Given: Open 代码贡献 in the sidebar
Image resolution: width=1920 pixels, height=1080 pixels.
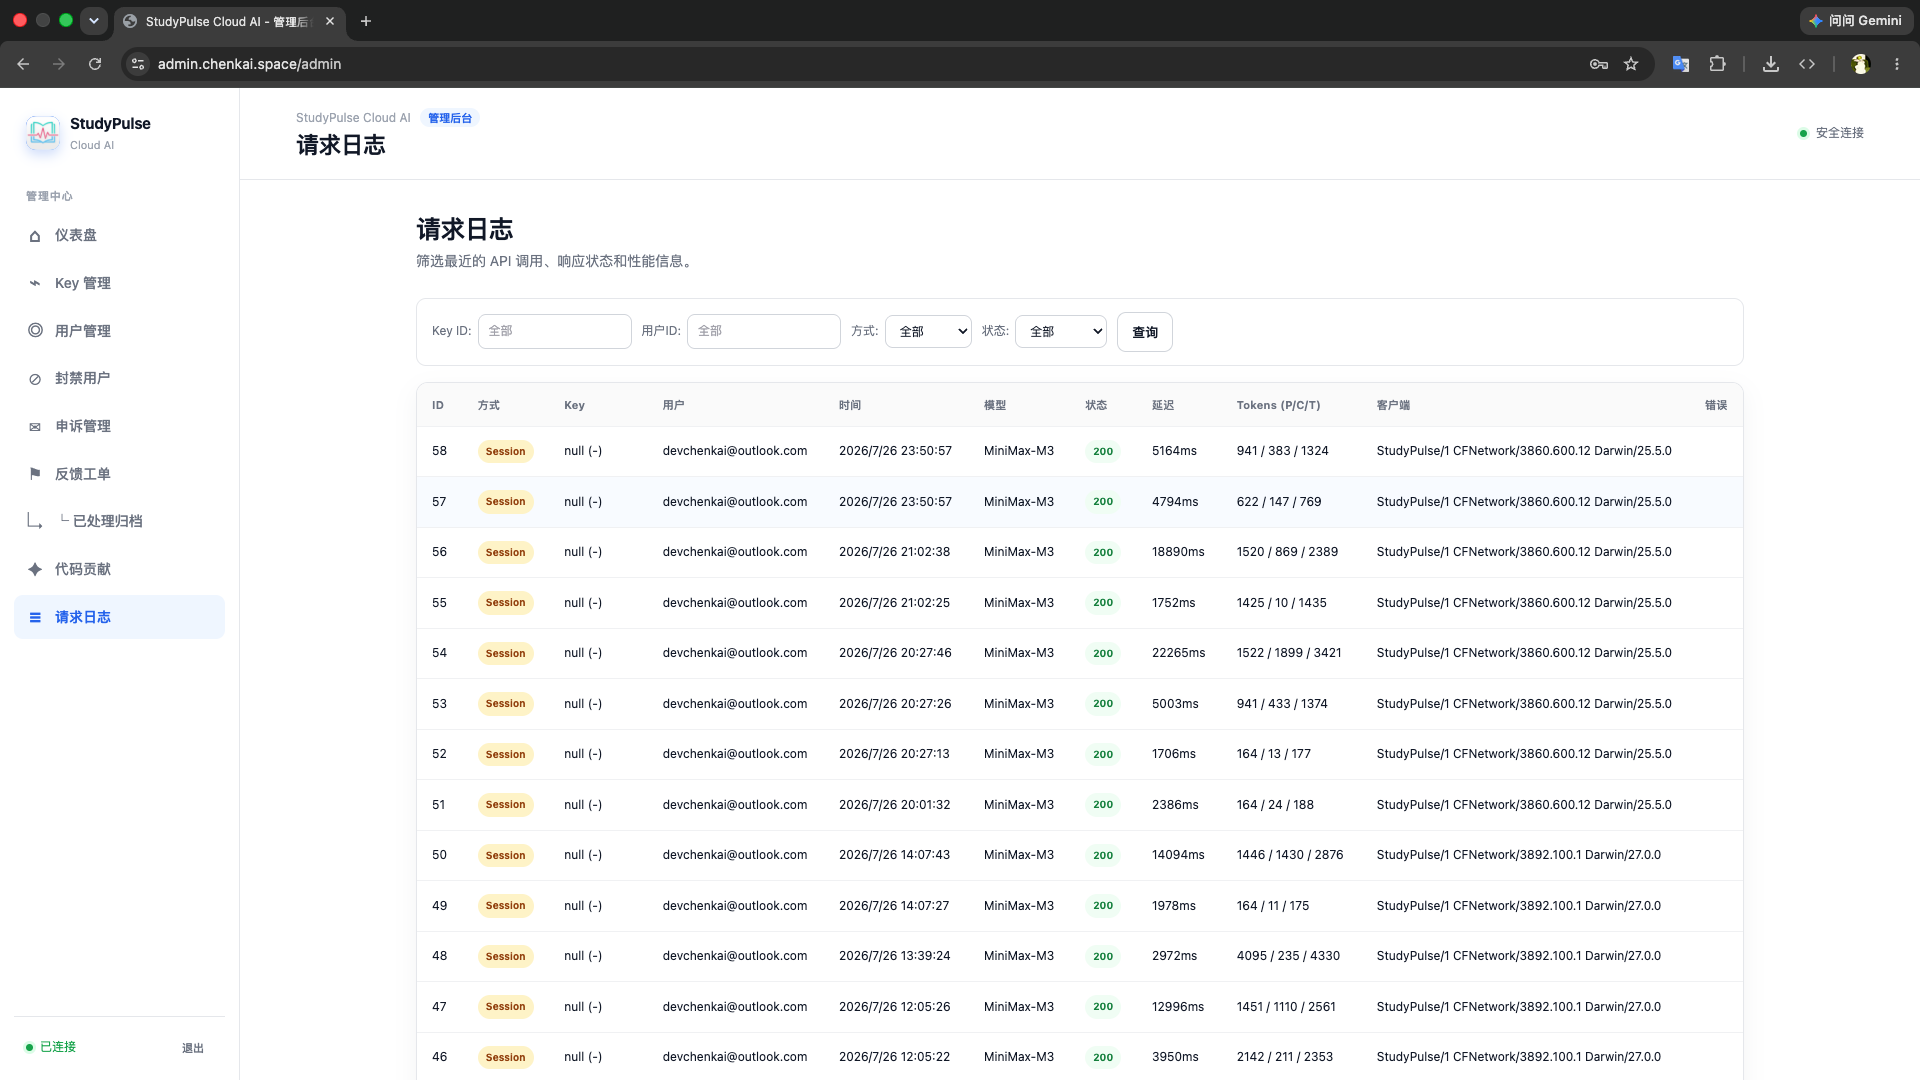Looking at the screenshot, I should [x=119, y=569].
